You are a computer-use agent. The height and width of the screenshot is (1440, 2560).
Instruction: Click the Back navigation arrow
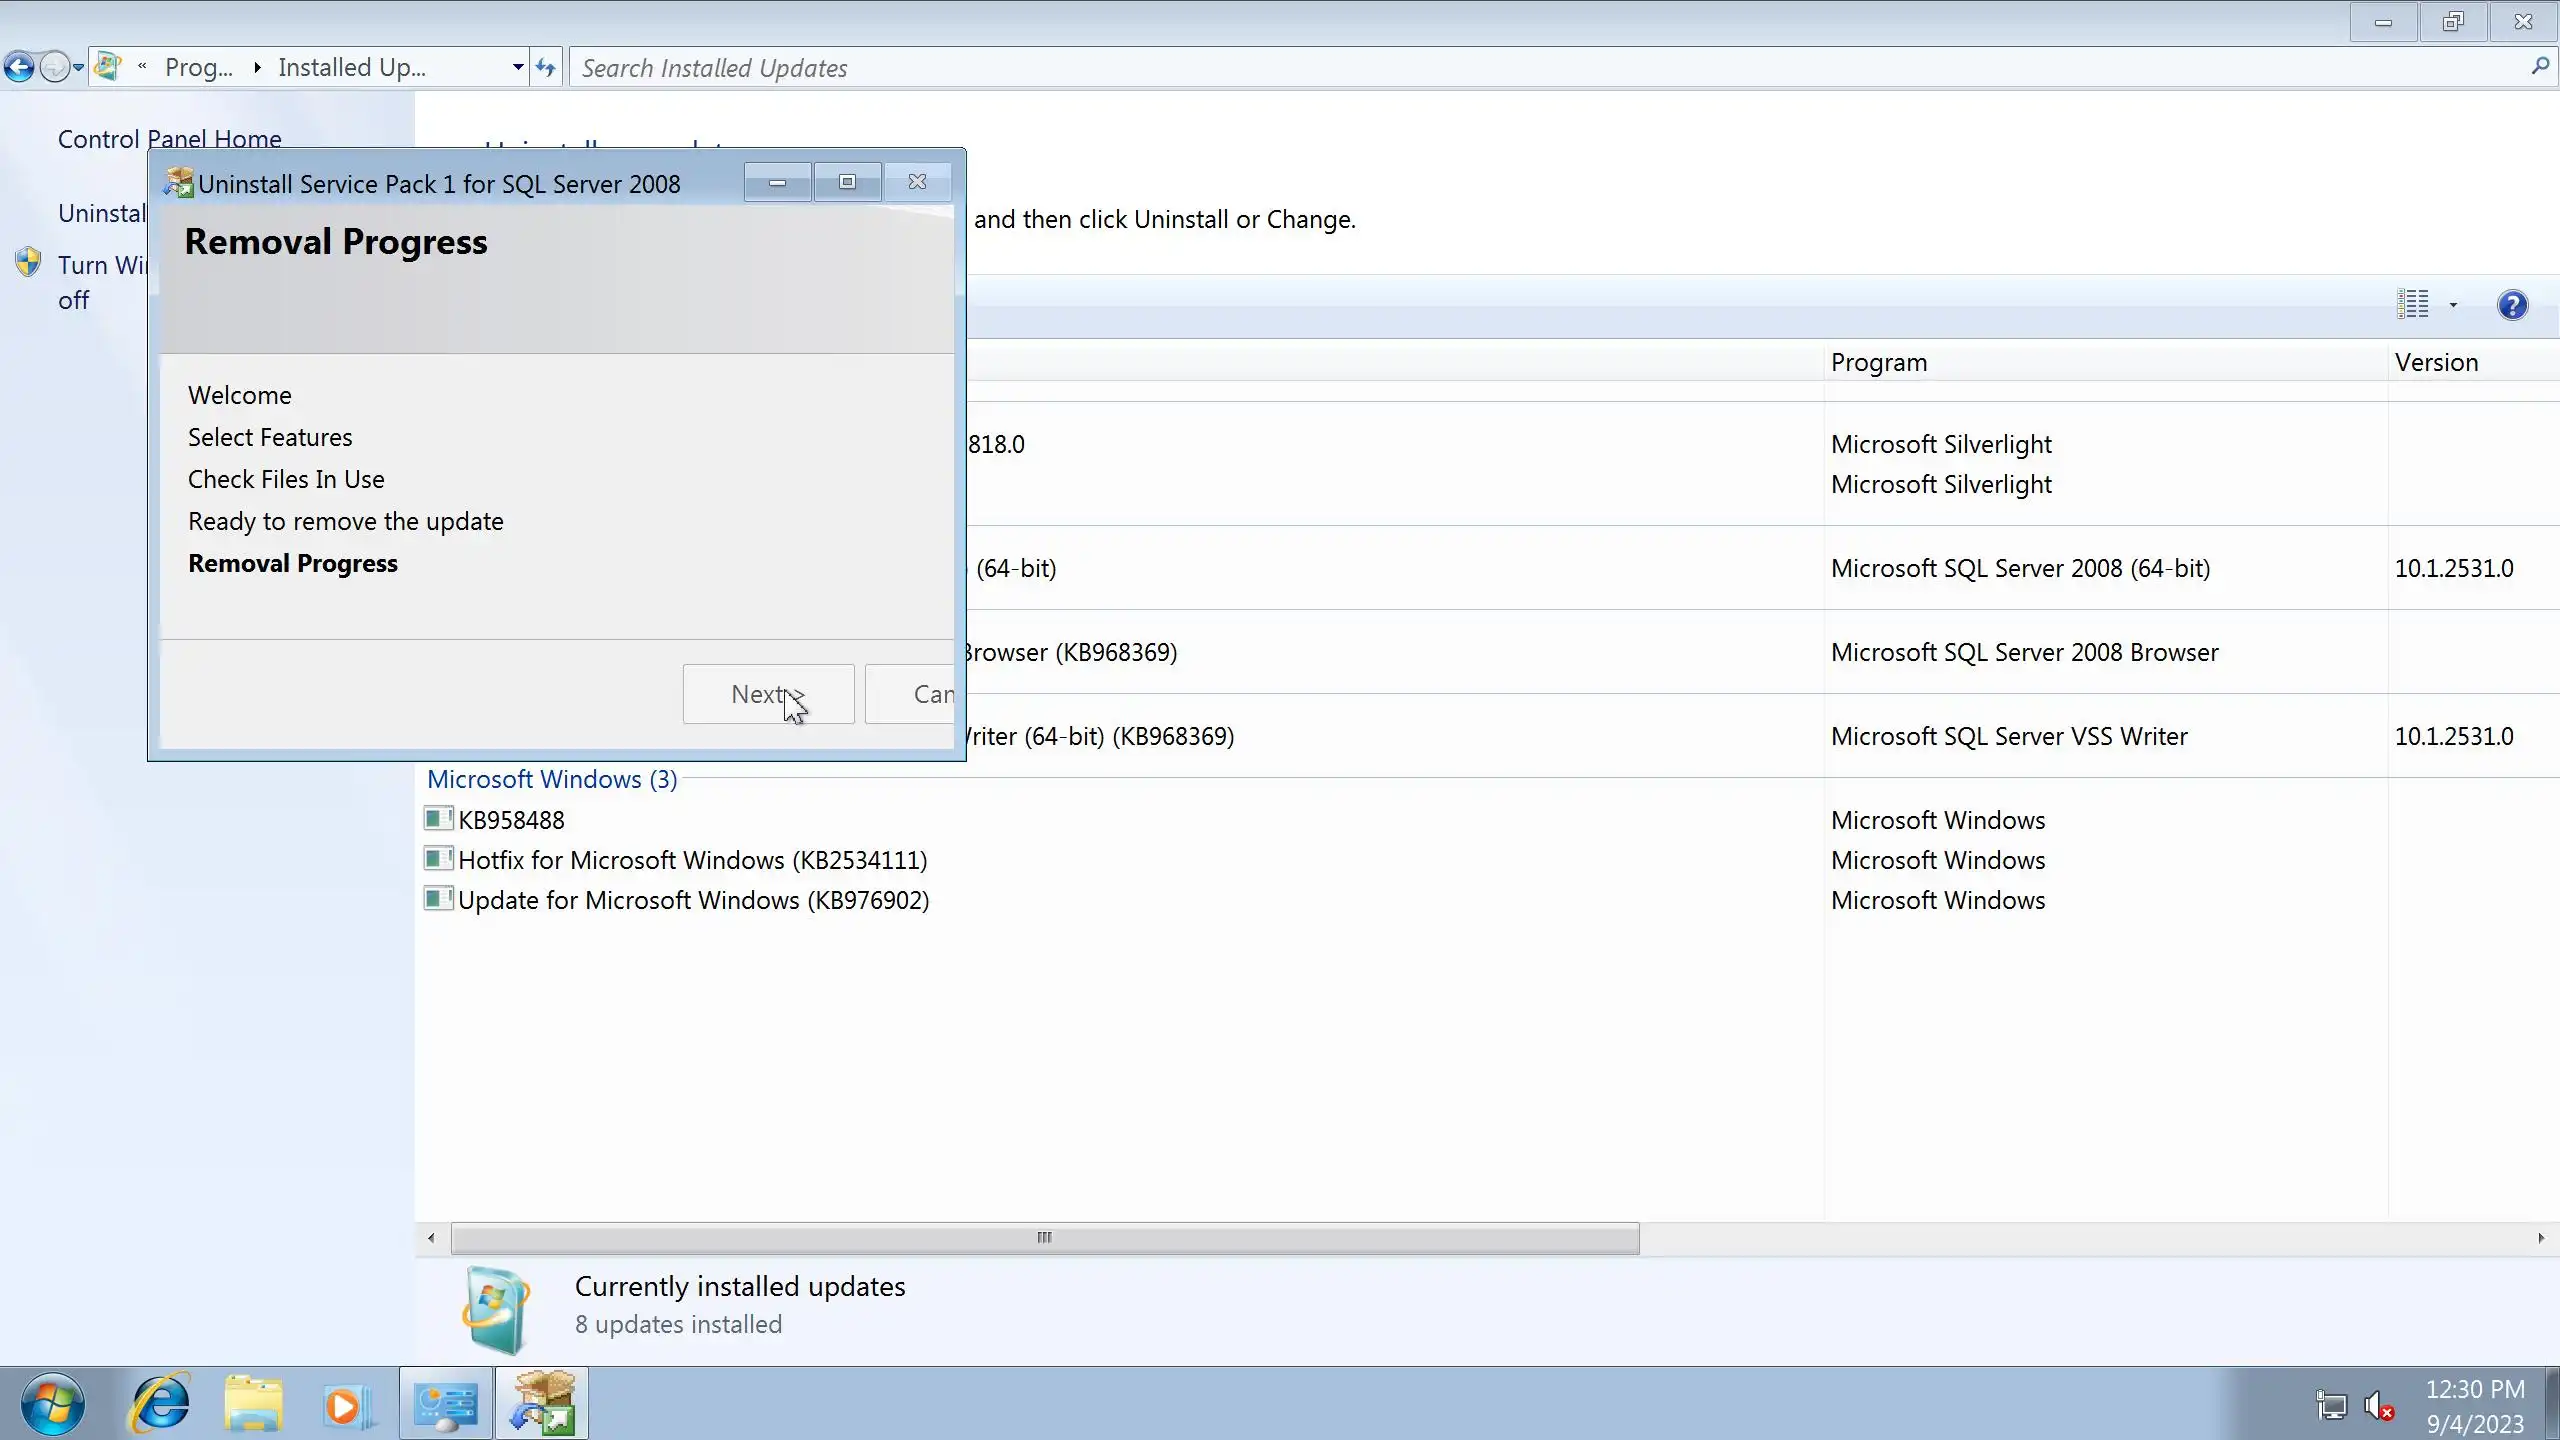(x=19, y=68)
